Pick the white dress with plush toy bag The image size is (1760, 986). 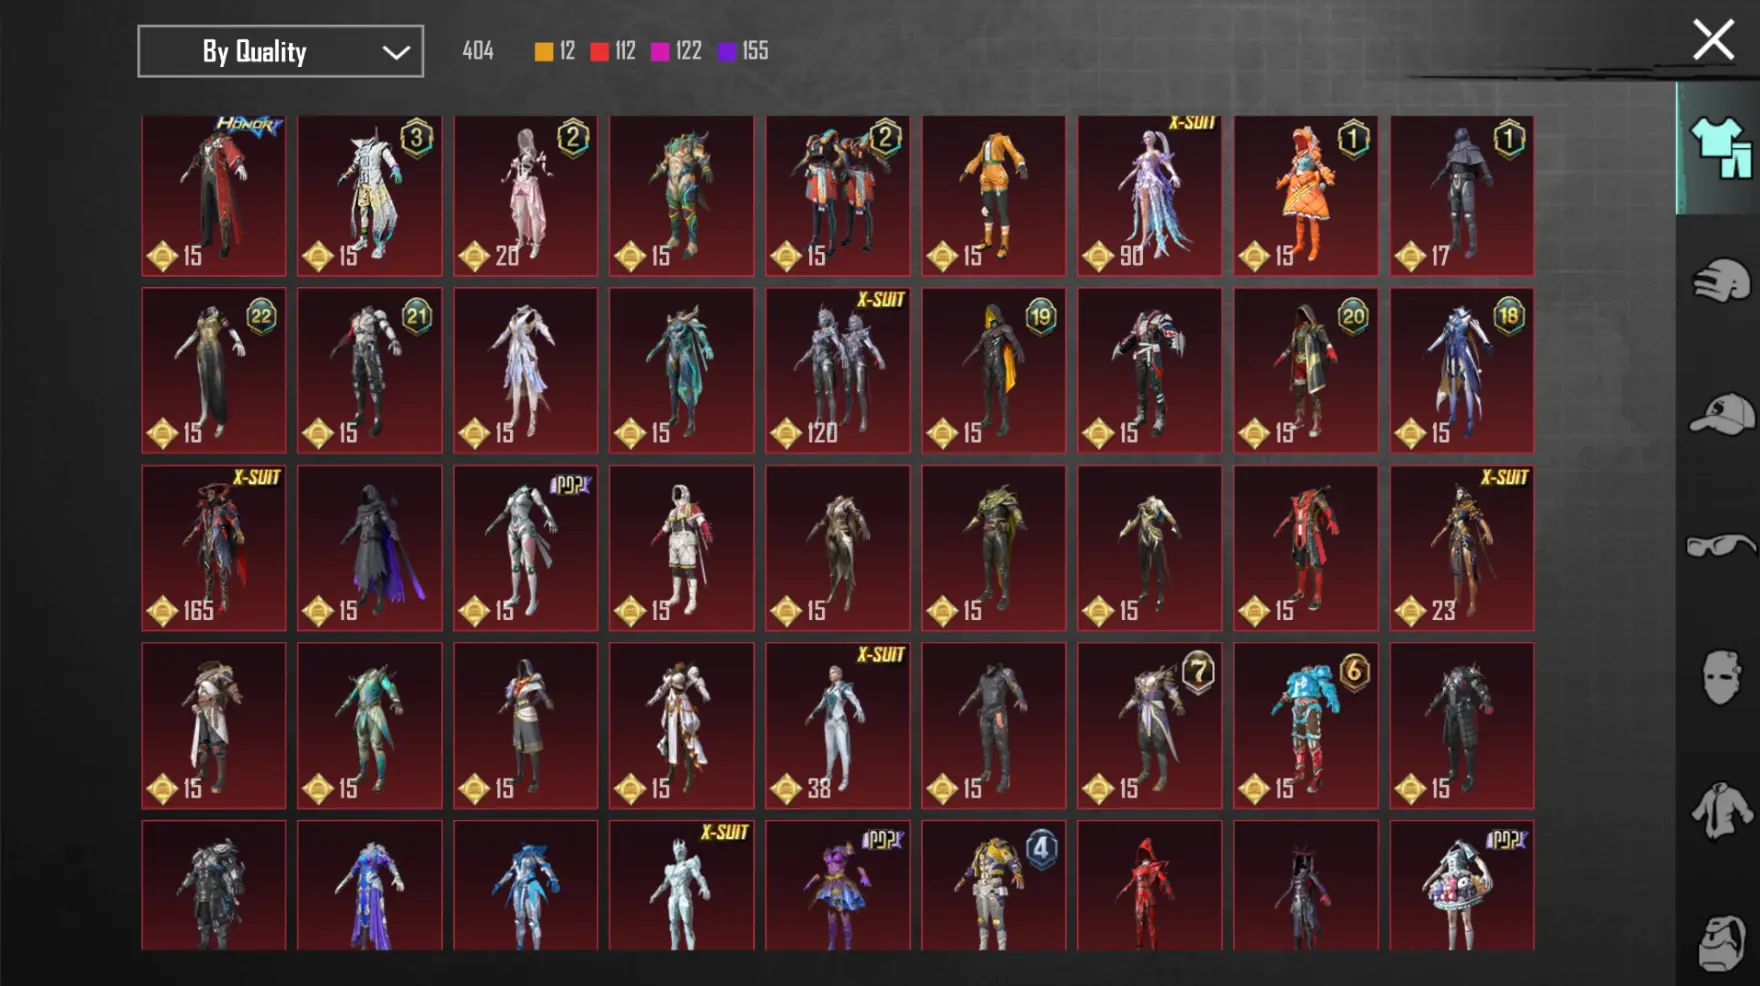click(x=1462, y=886)
